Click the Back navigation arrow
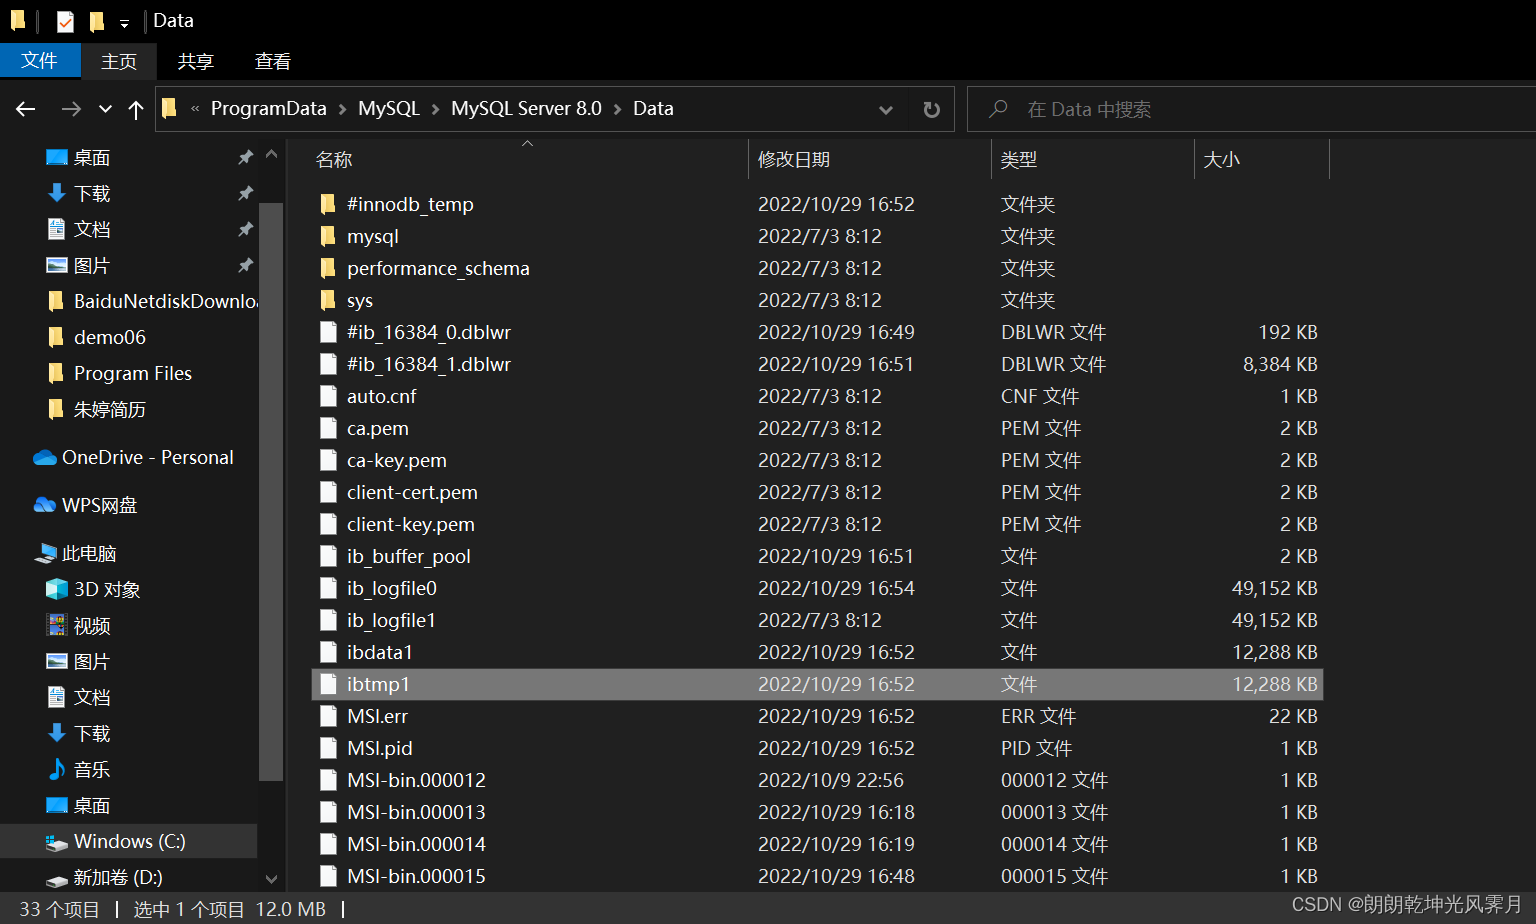This screenshot has width=1536, height=924. click(26, 109)
